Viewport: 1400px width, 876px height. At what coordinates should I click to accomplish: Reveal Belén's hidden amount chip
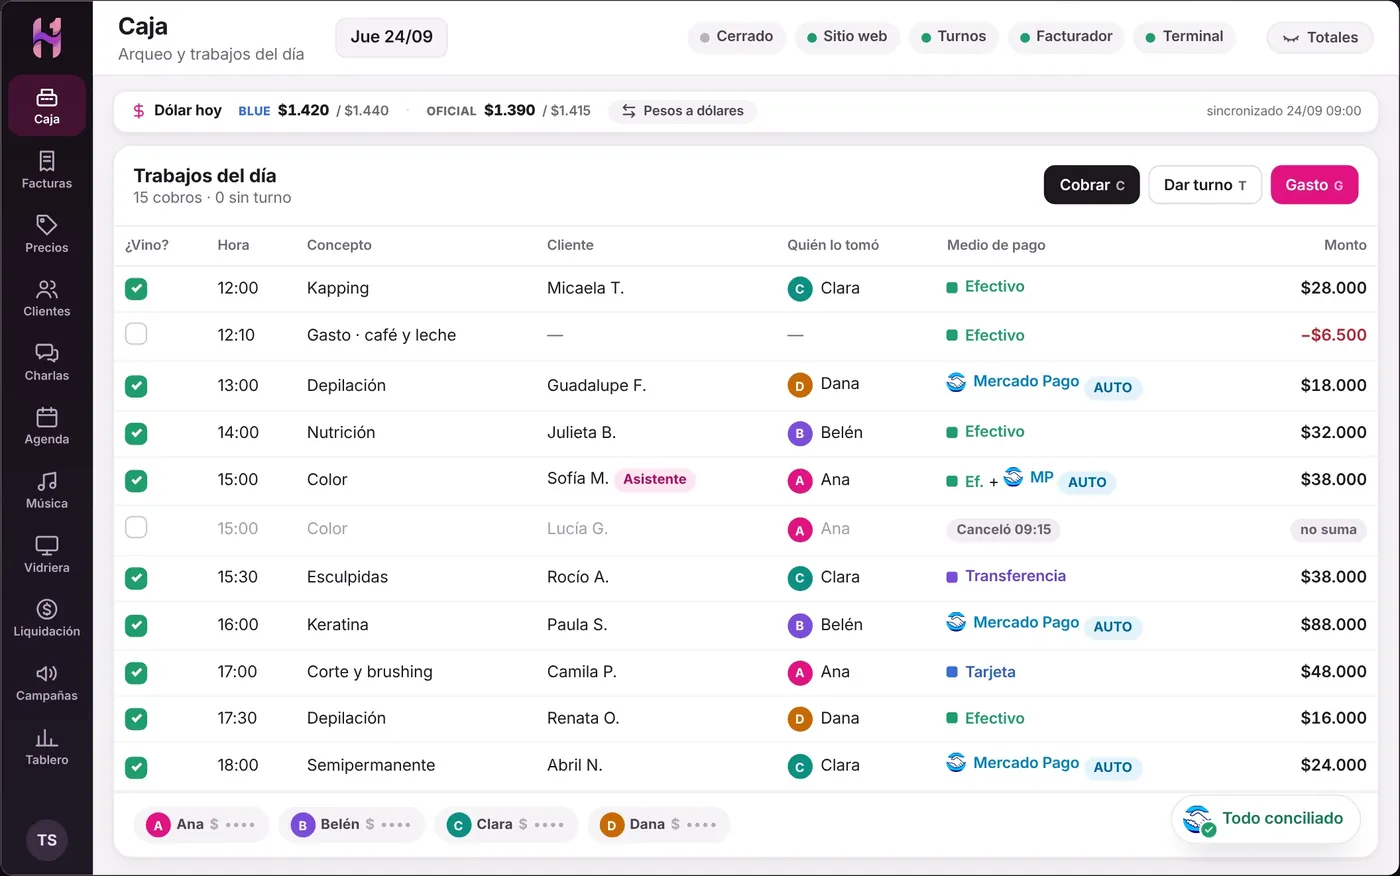[351, 825]
